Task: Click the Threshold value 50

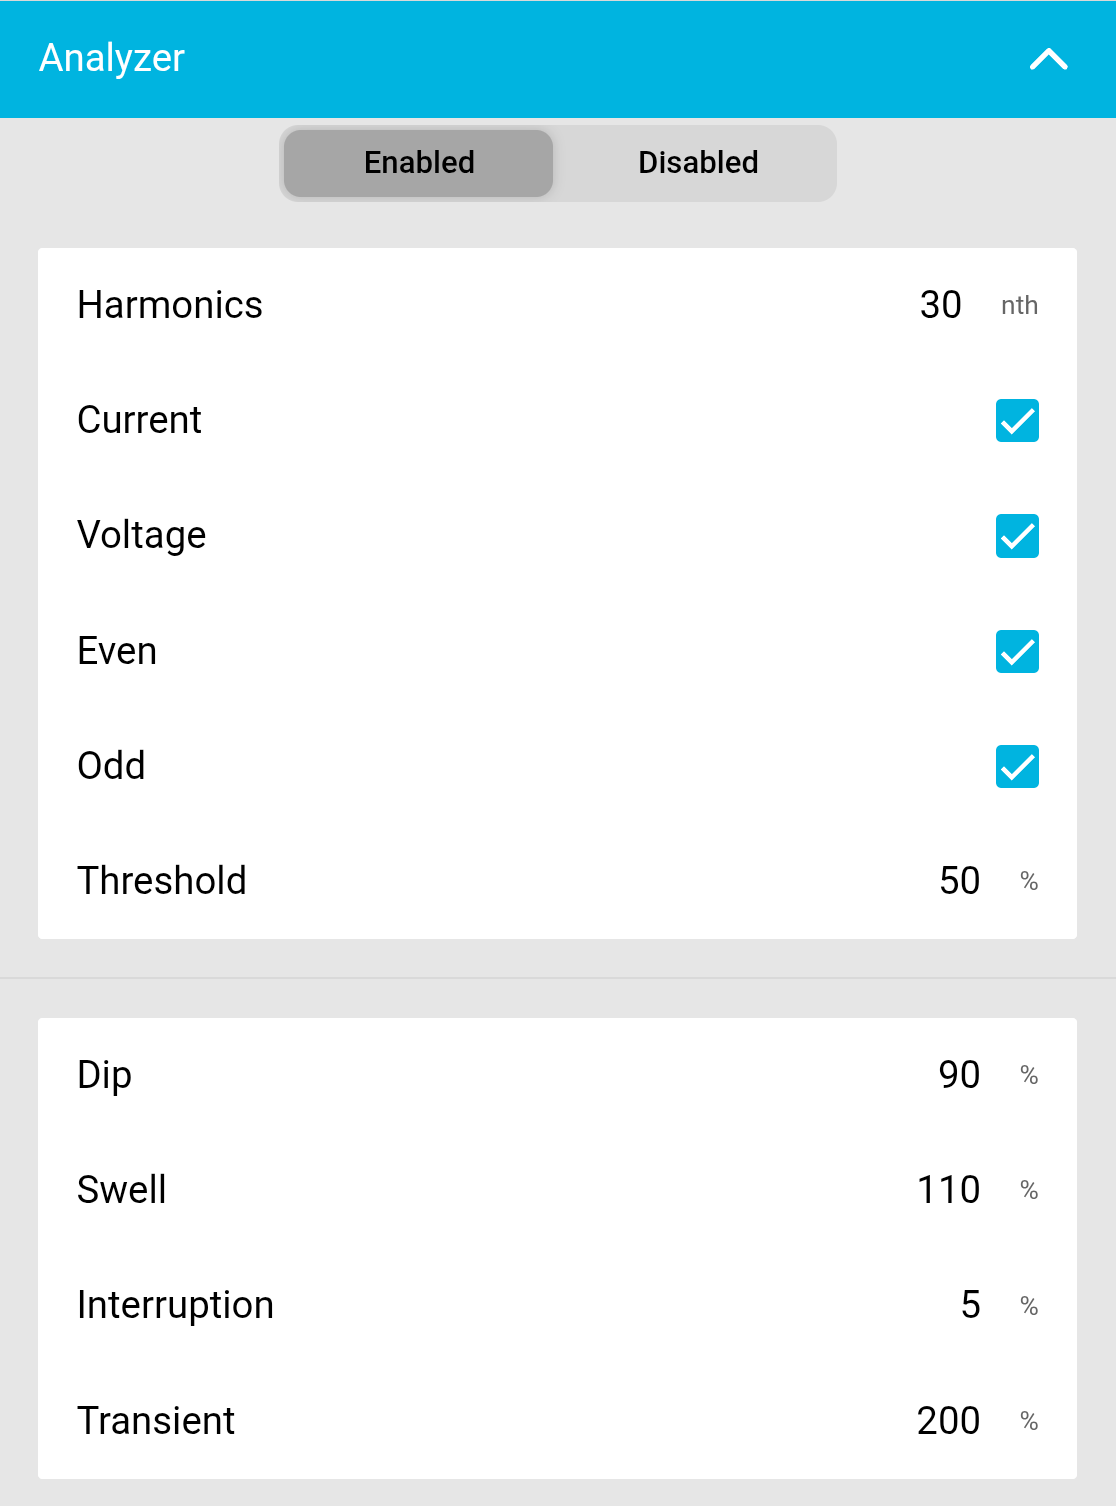Action: point(959,881)
